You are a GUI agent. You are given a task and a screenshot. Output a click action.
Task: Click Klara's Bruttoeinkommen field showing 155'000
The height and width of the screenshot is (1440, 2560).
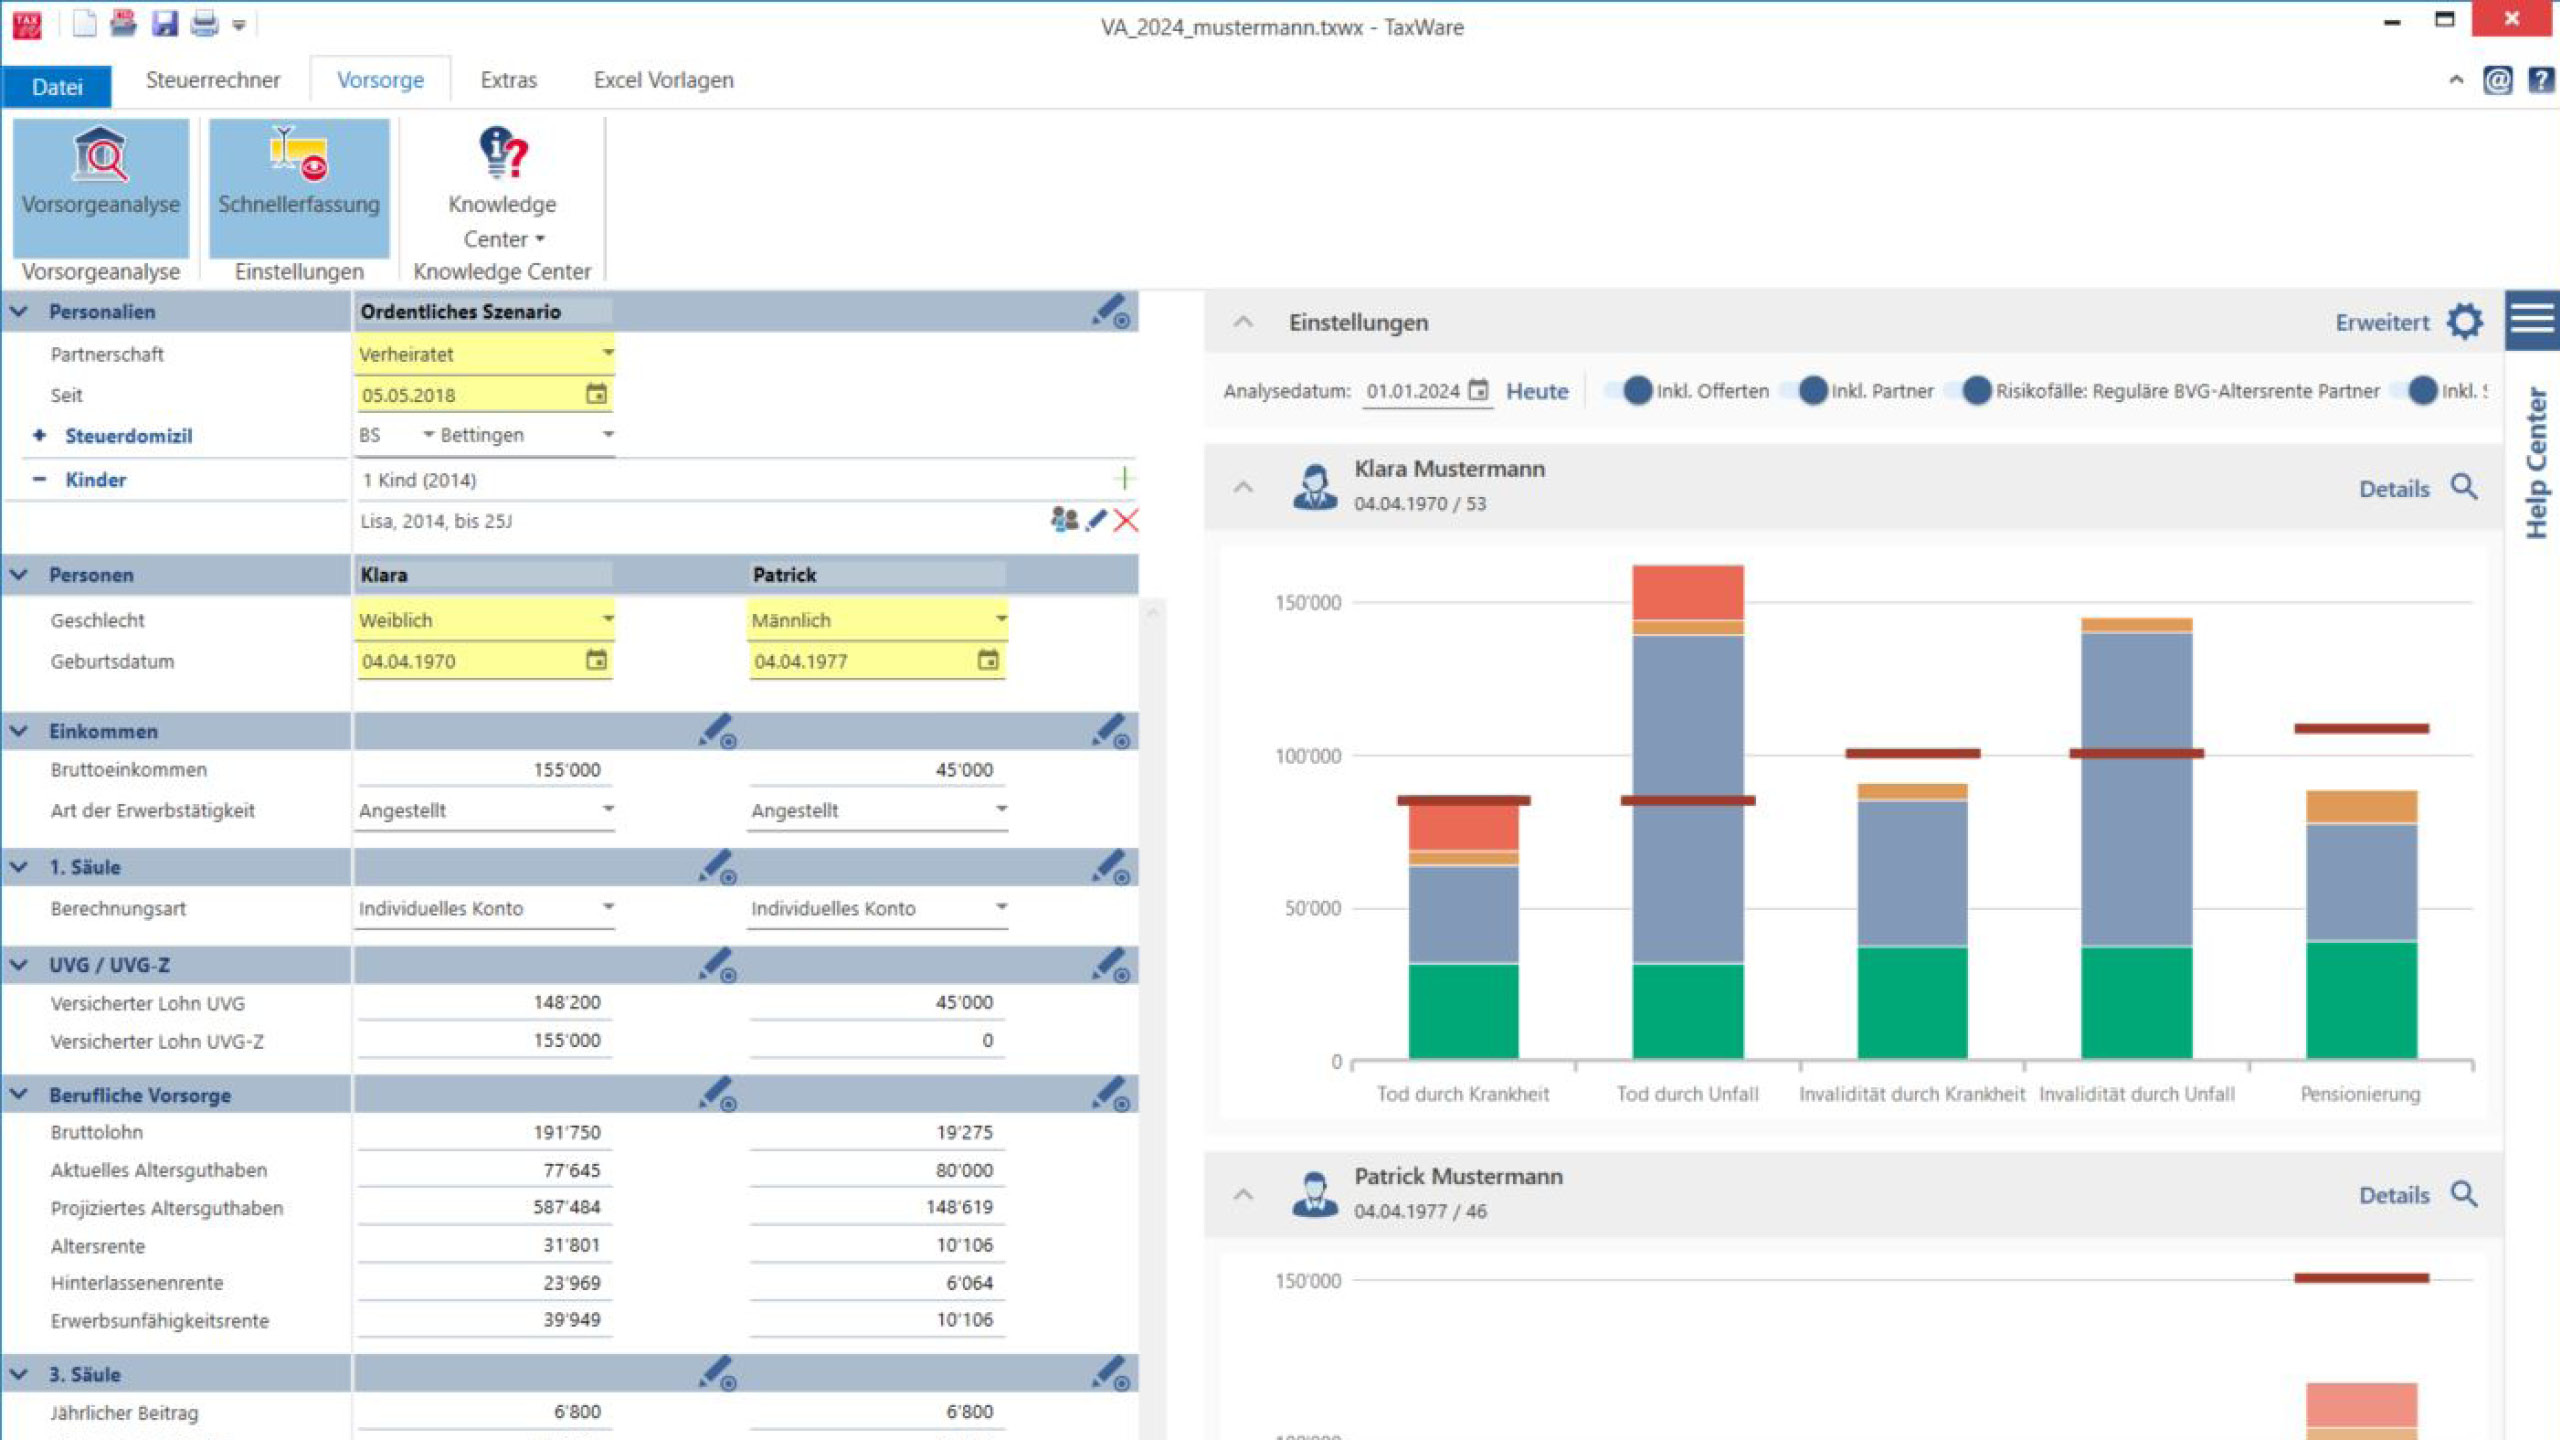[x=483, y=770]
